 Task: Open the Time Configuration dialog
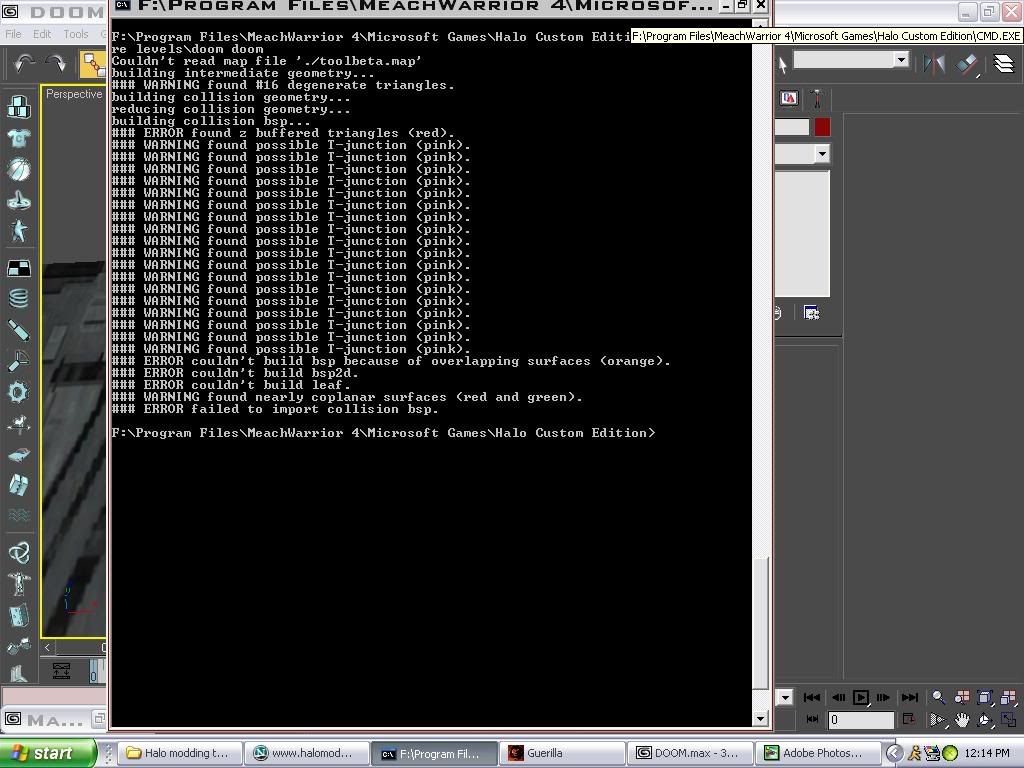[908, 719]
